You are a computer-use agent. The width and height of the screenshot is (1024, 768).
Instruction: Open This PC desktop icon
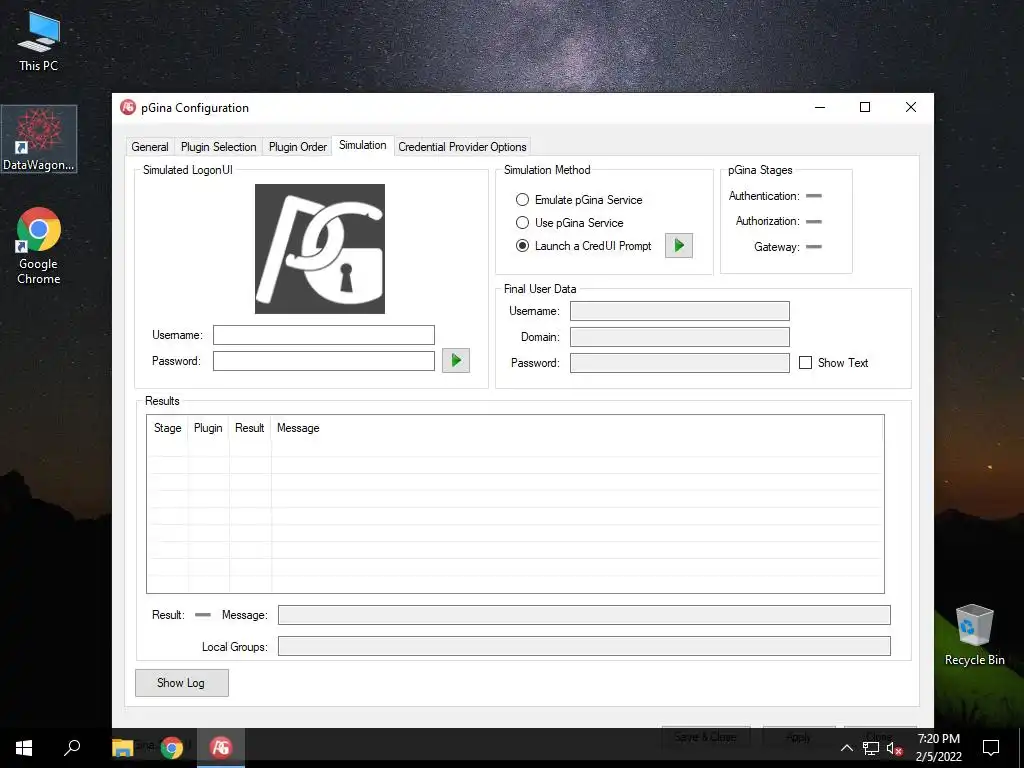tap(39, 42)
